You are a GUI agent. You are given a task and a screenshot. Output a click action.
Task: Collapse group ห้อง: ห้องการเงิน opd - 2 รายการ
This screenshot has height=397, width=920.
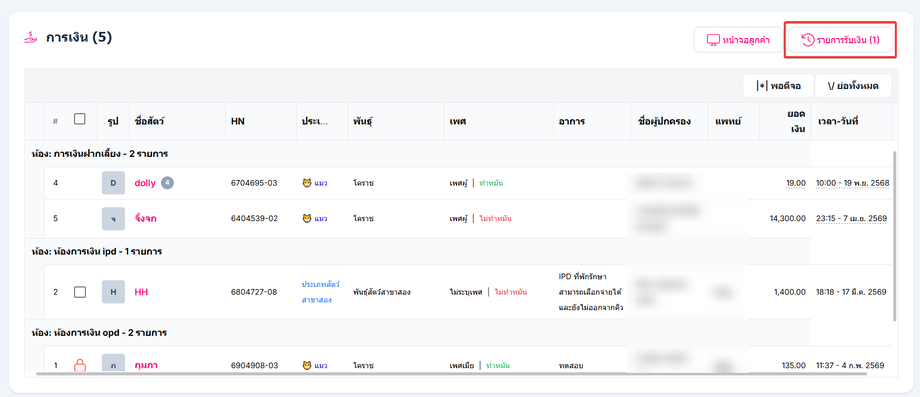(99, 332)
